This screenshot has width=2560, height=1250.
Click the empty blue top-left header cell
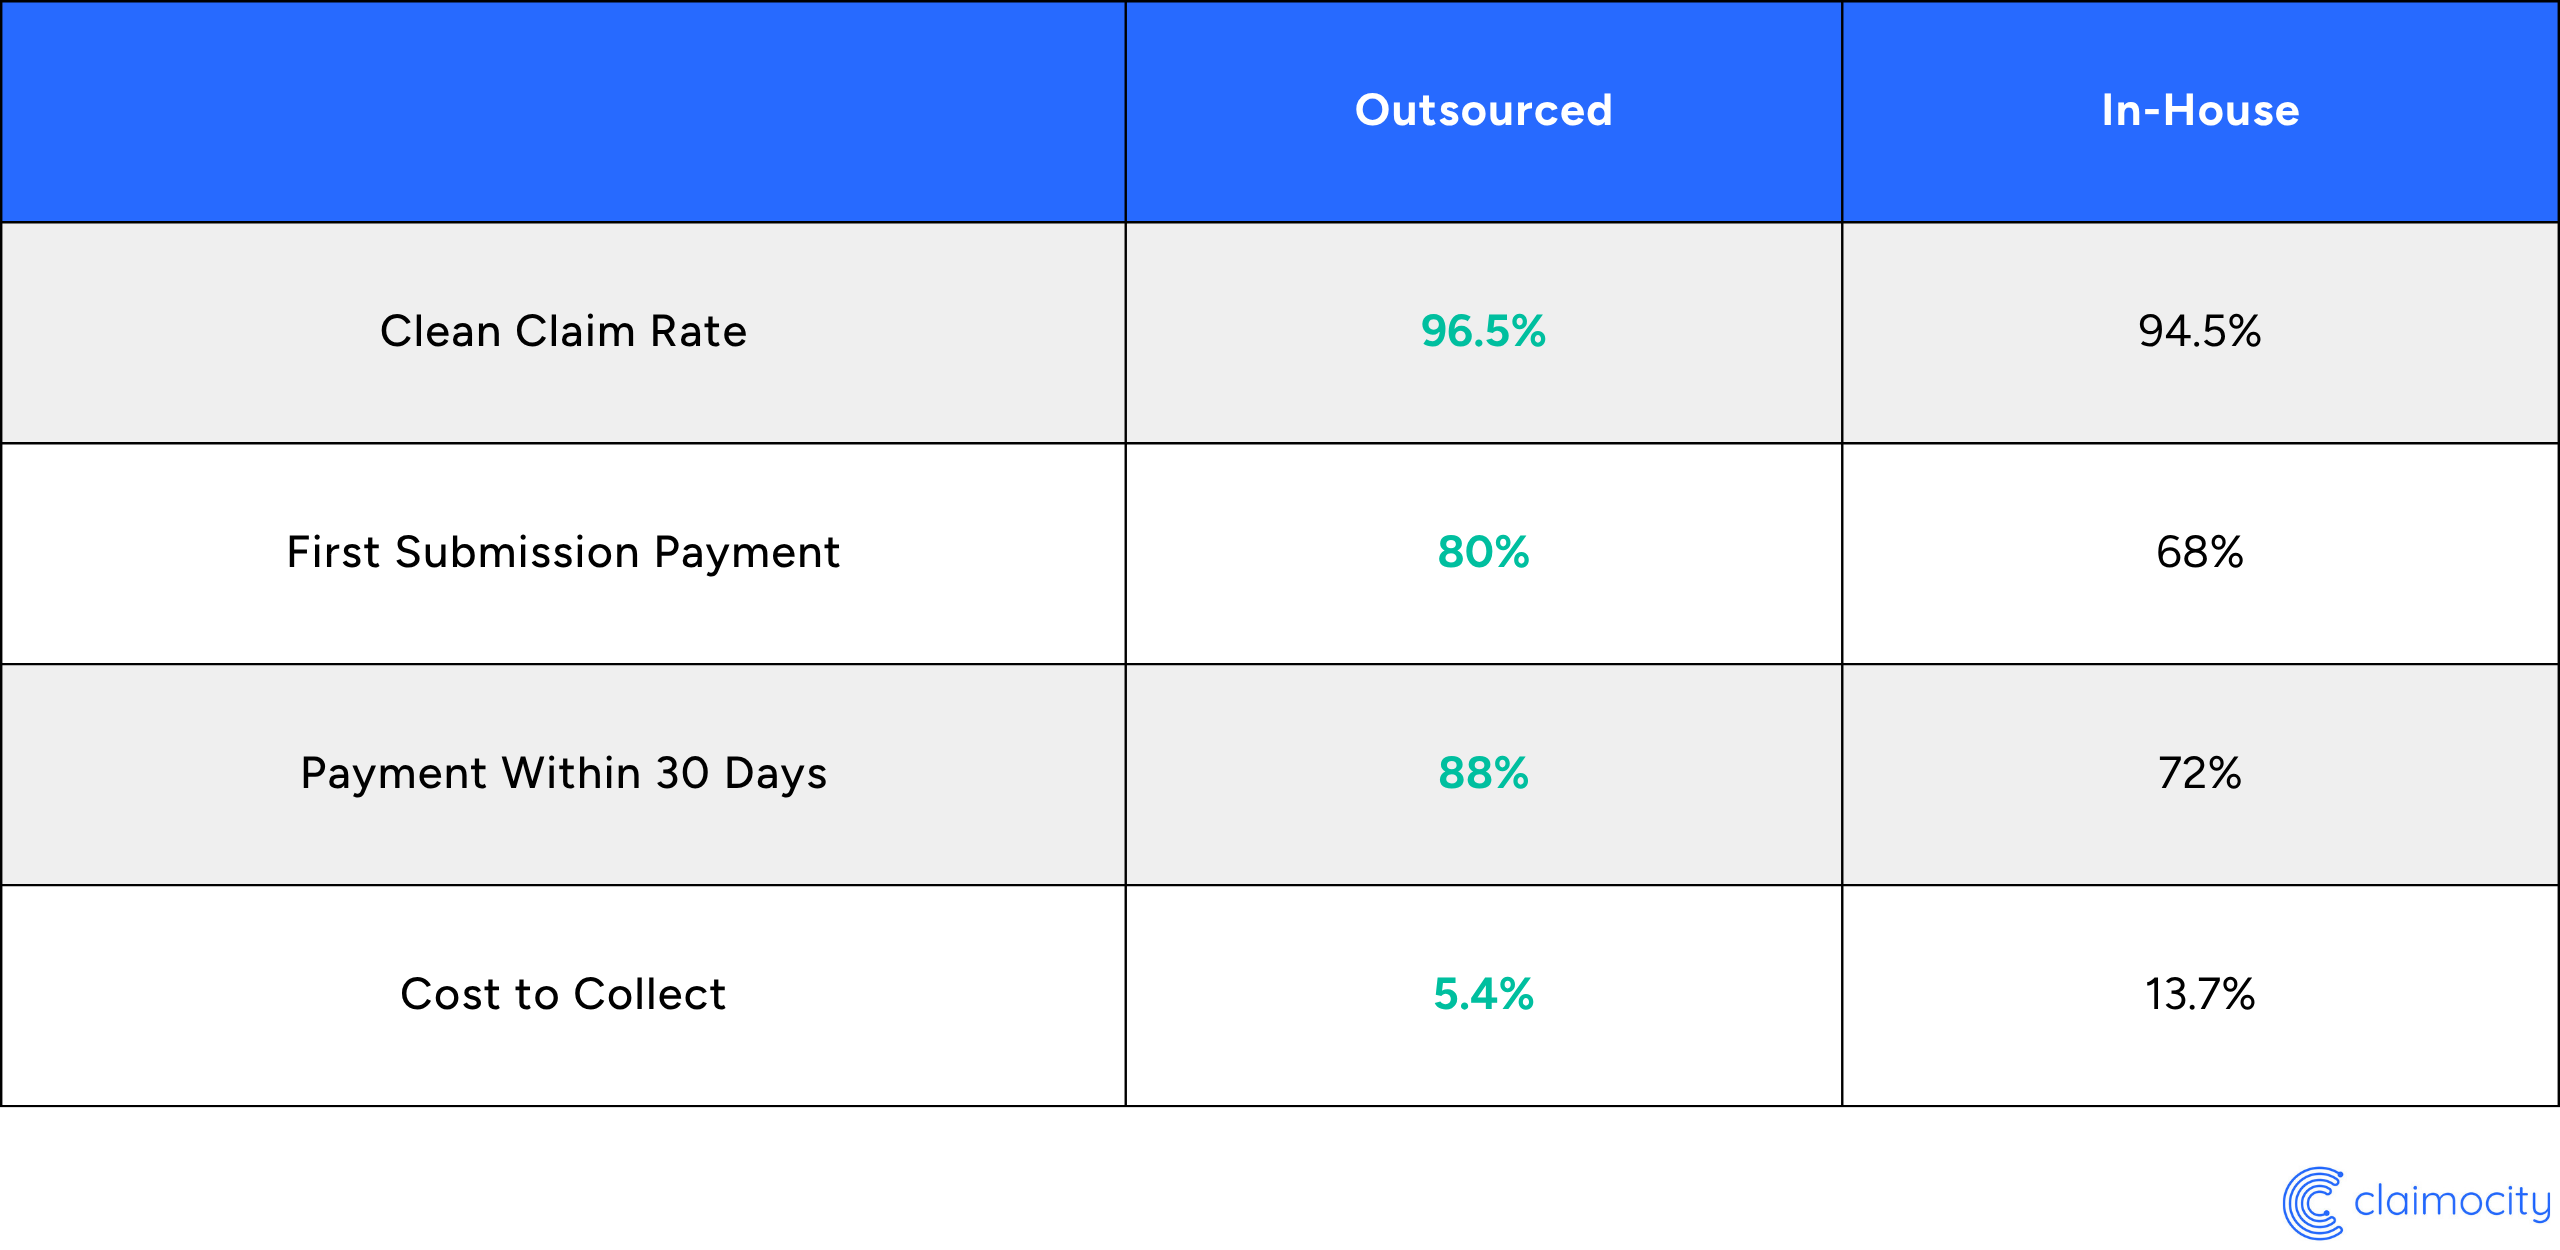click(563, 111)
